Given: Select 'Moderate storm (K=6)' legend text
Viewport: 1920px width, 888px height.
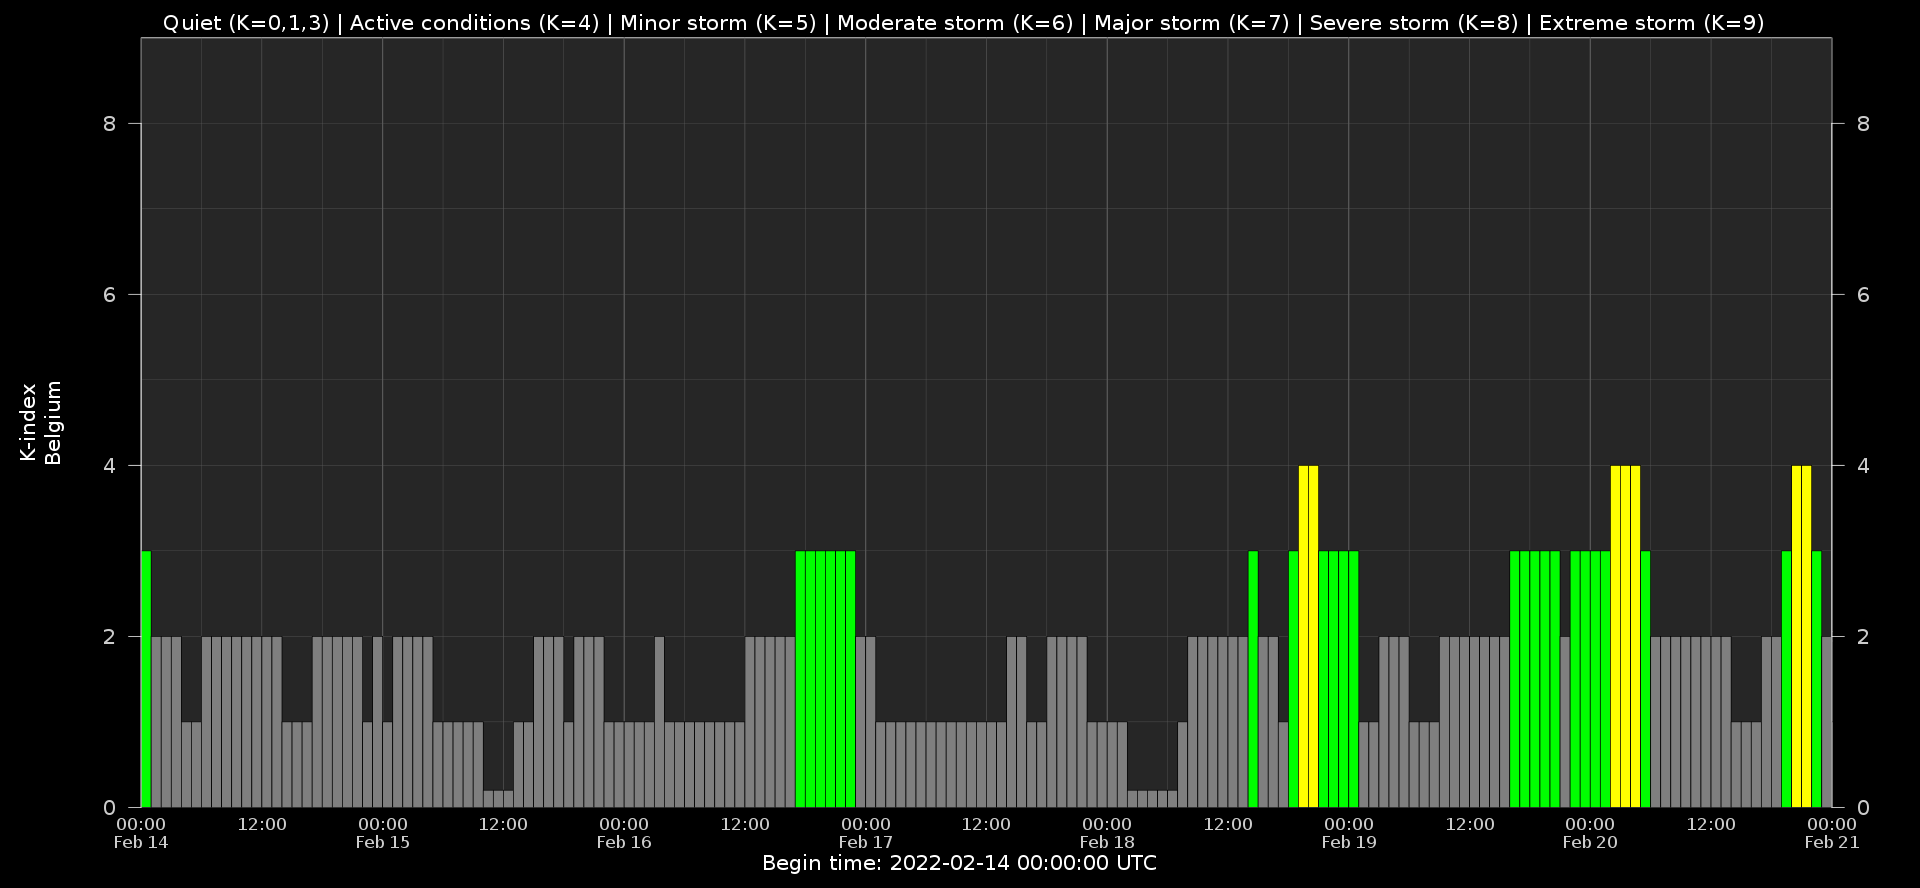Looking at the screenshot, I should 955,23.
